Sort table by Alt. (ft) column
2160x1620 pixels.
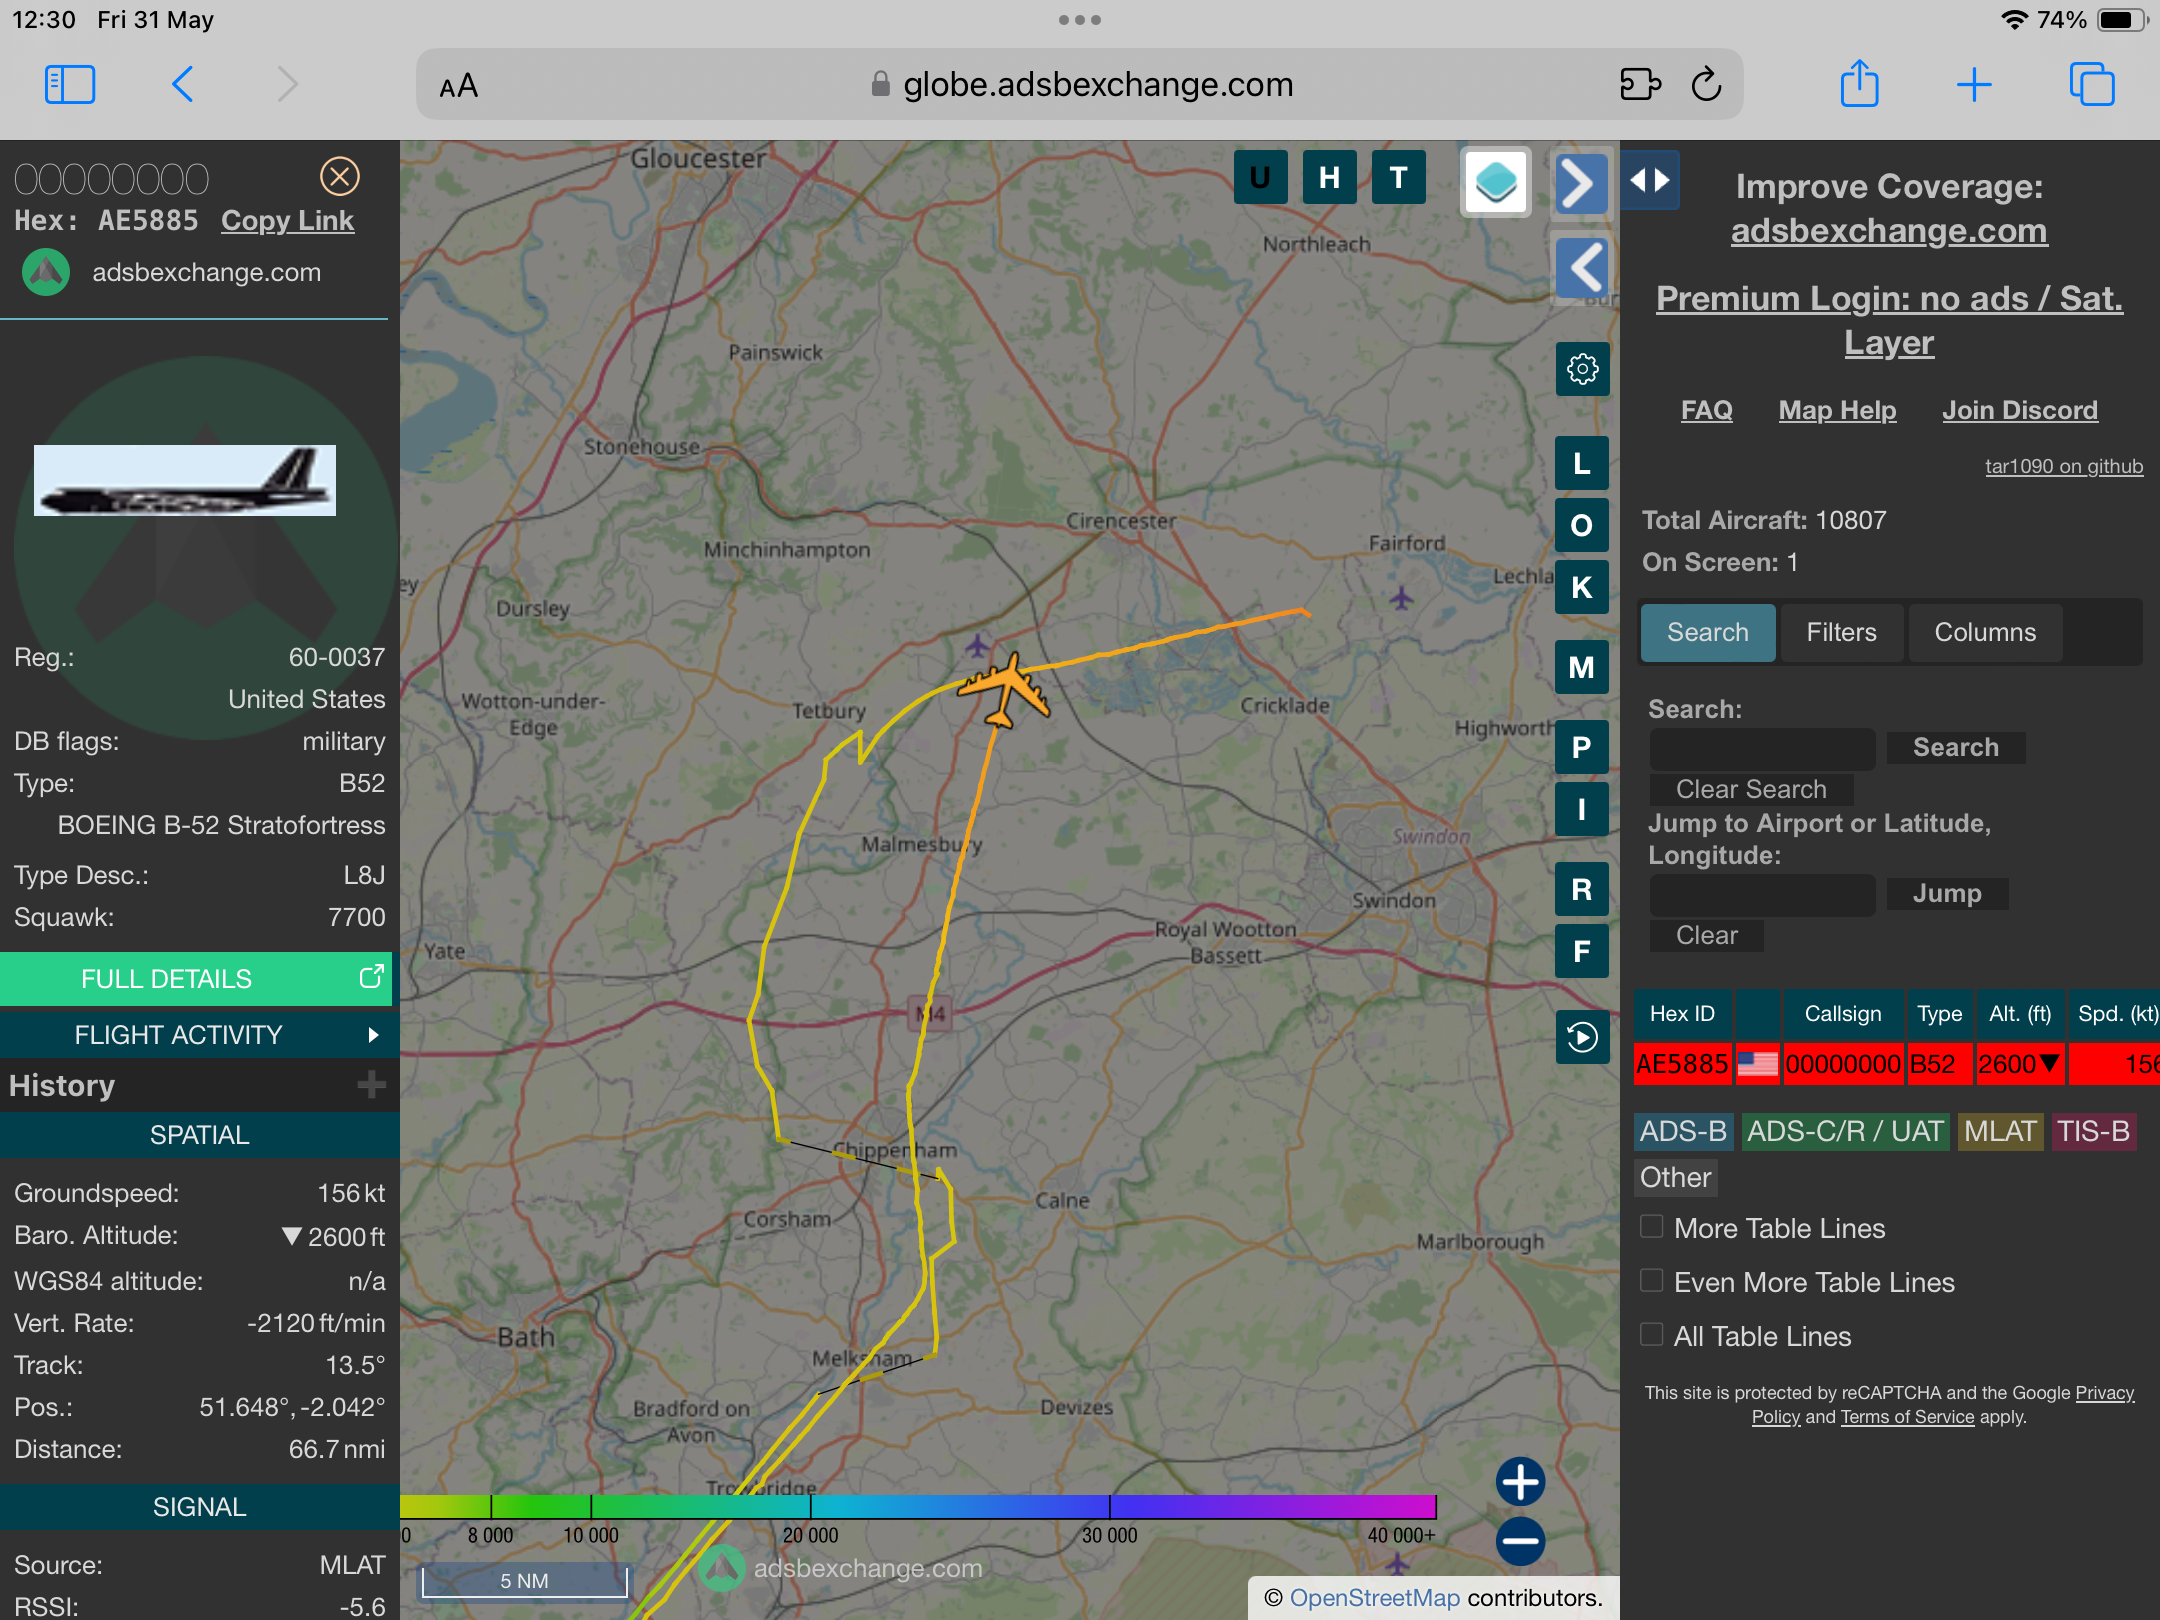tap(2020, 1014)
